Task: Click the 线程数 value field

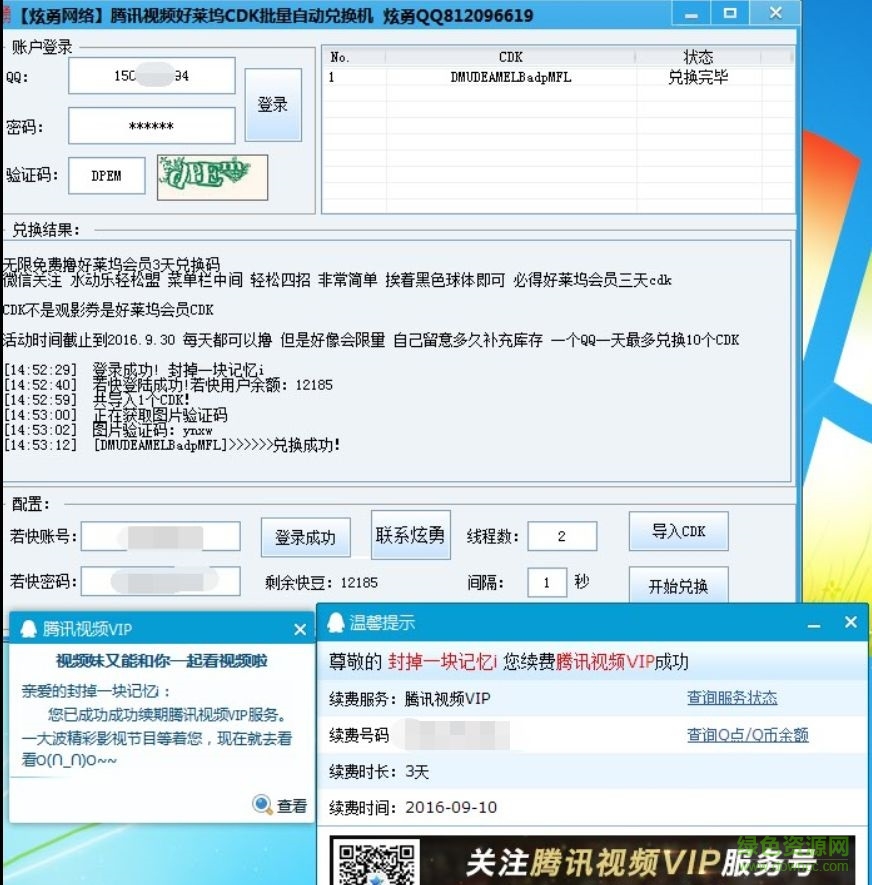Action: coord(562,536)
